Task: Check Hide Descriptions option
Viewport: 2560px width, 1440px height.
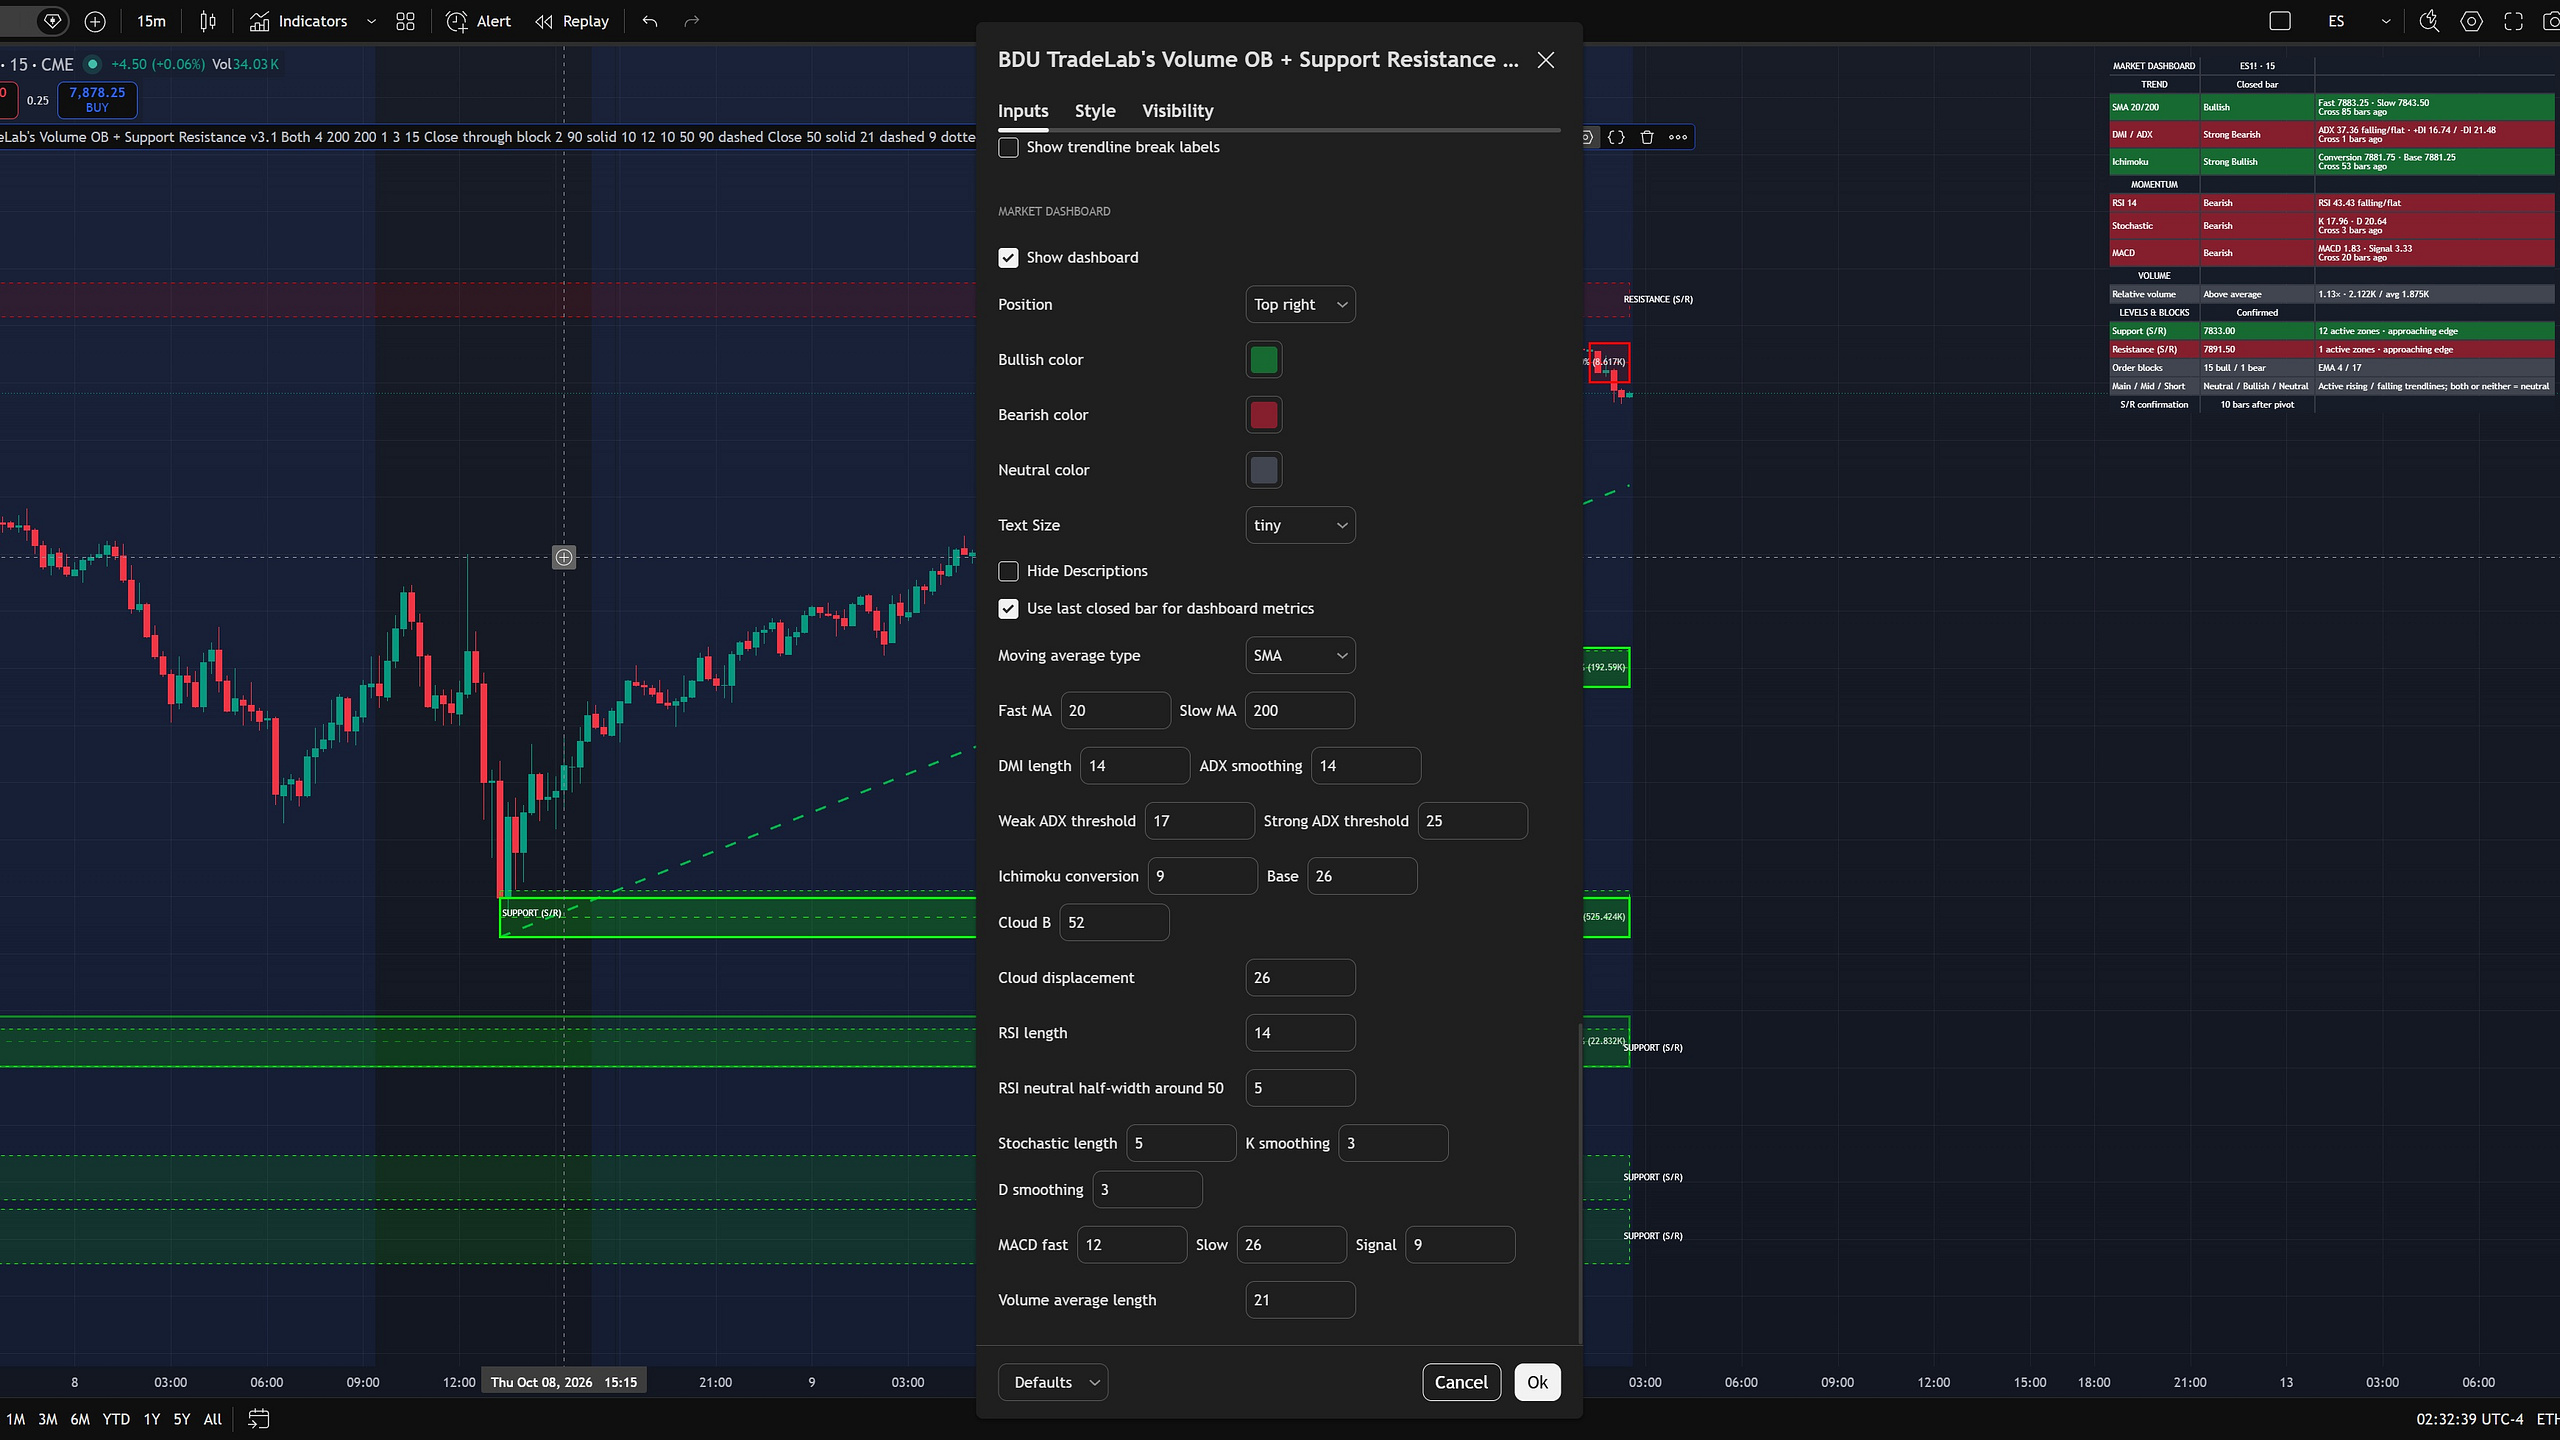Action: pos(1008,571)
